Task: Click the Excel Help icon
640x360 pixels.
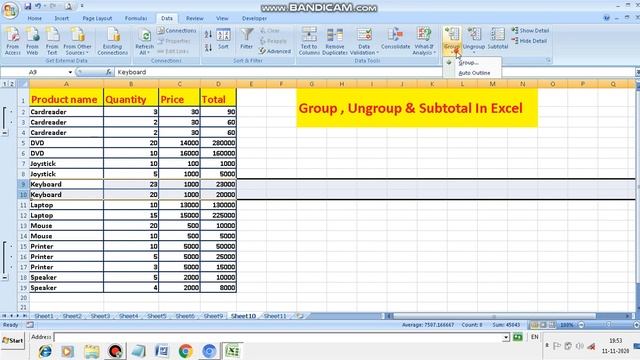Action: coord(607,18)
